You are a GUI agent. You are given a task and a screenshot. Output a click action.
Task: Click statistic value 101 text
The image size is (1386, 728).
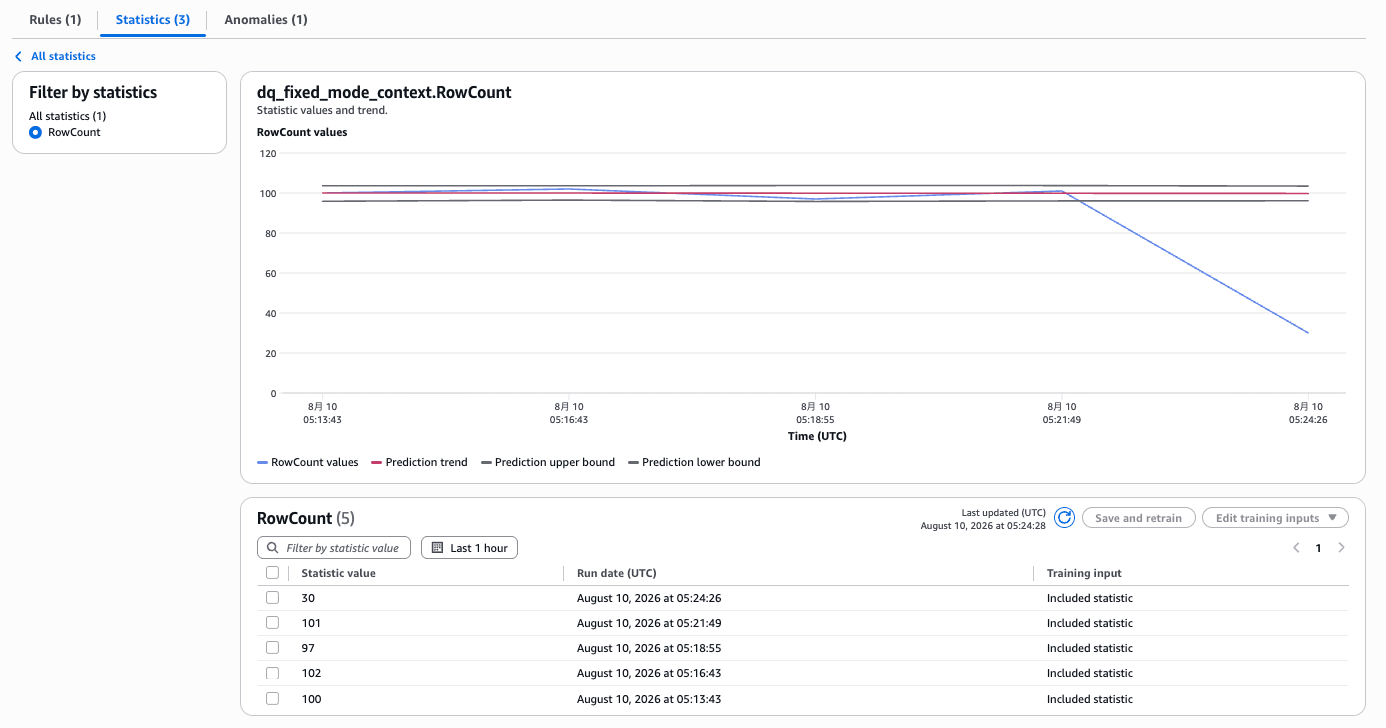click(x=311, y=623)
